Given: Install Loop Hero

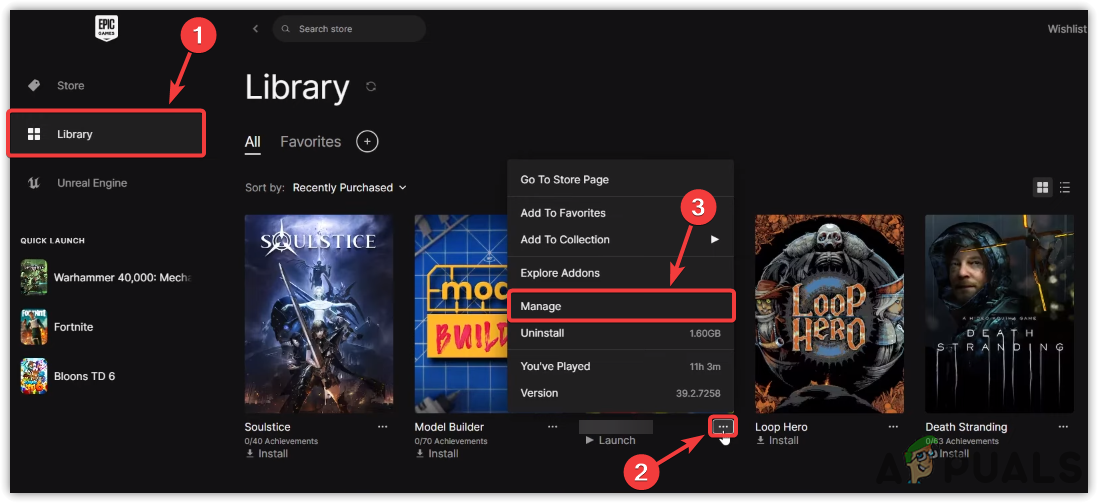Looking at the screenshot, I should (777, 440).
